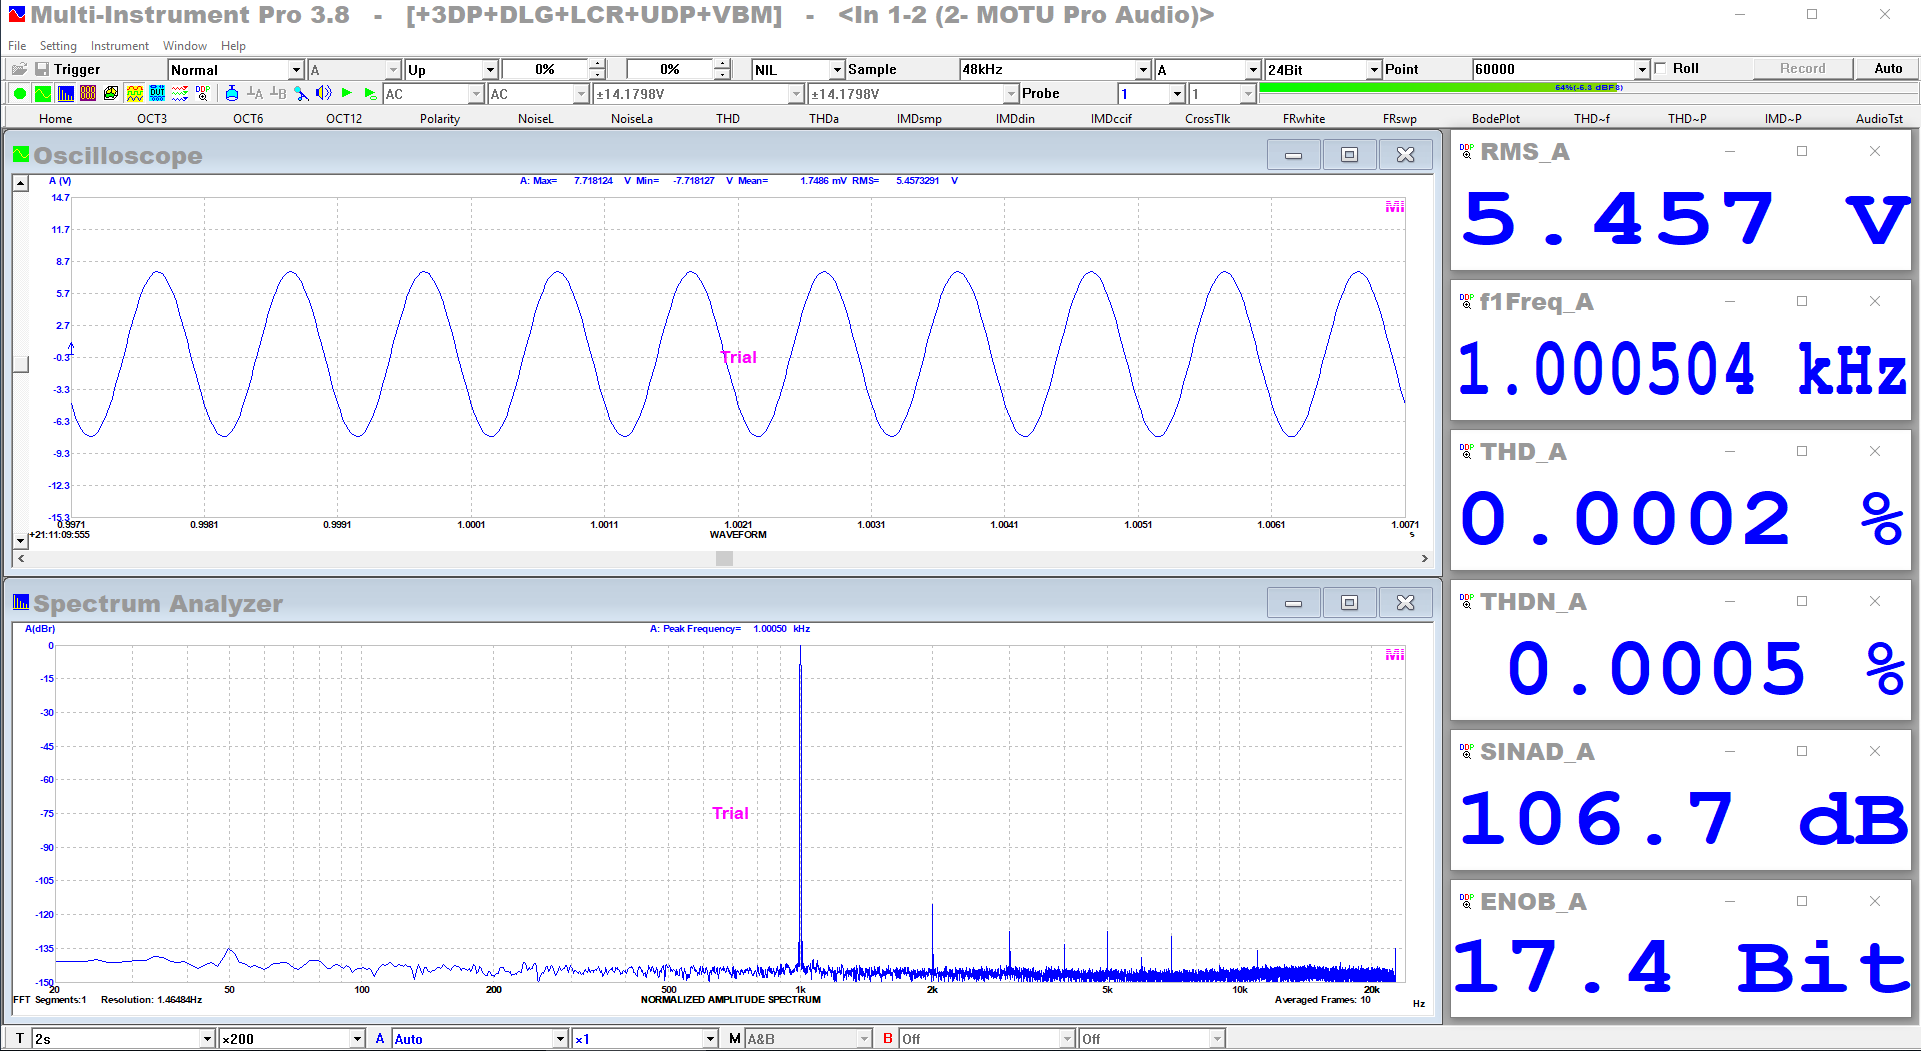This screenshot has width=1921, height=1051.
Task: Open the Setting menu
Action: [58, 46]
